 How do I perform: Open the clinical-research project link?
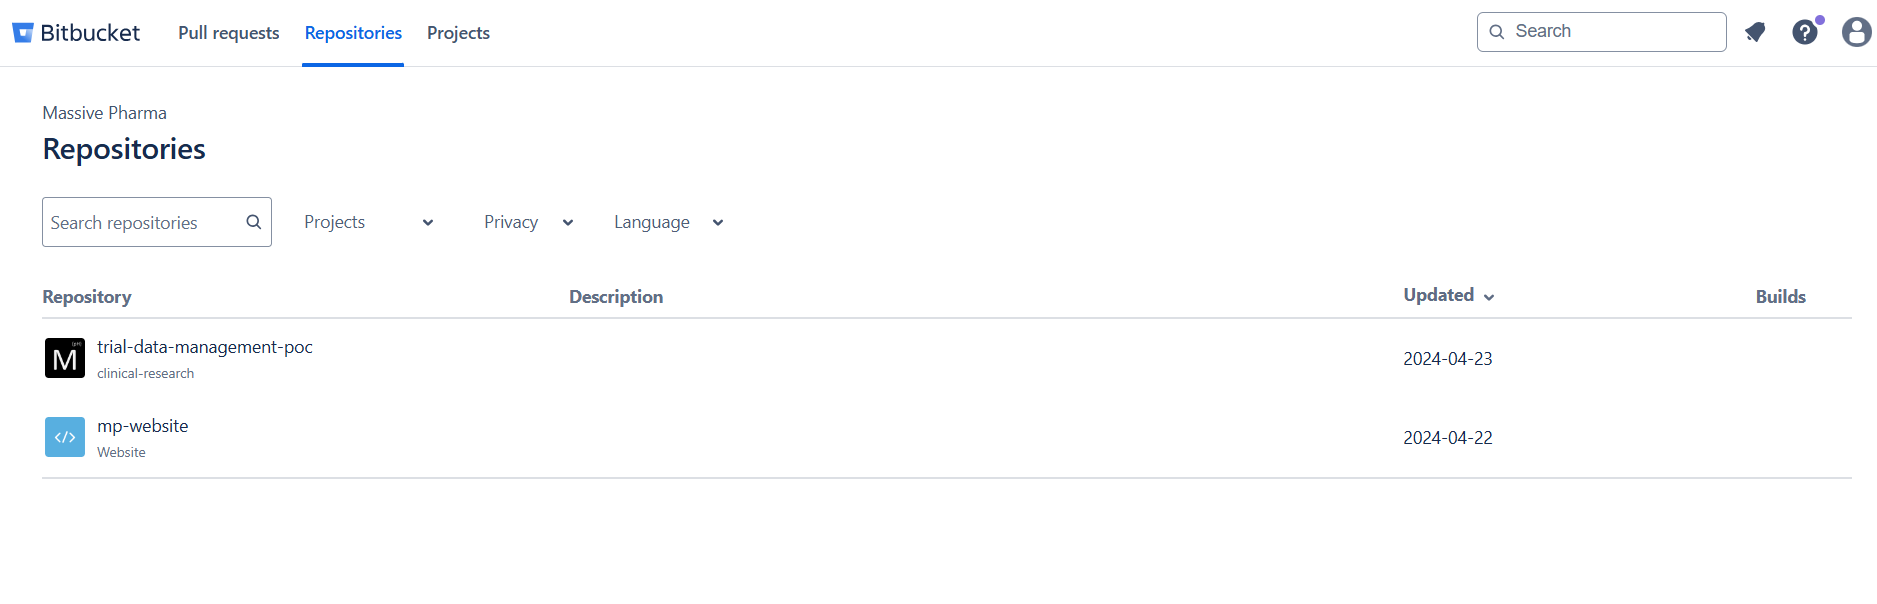[146, 373]
